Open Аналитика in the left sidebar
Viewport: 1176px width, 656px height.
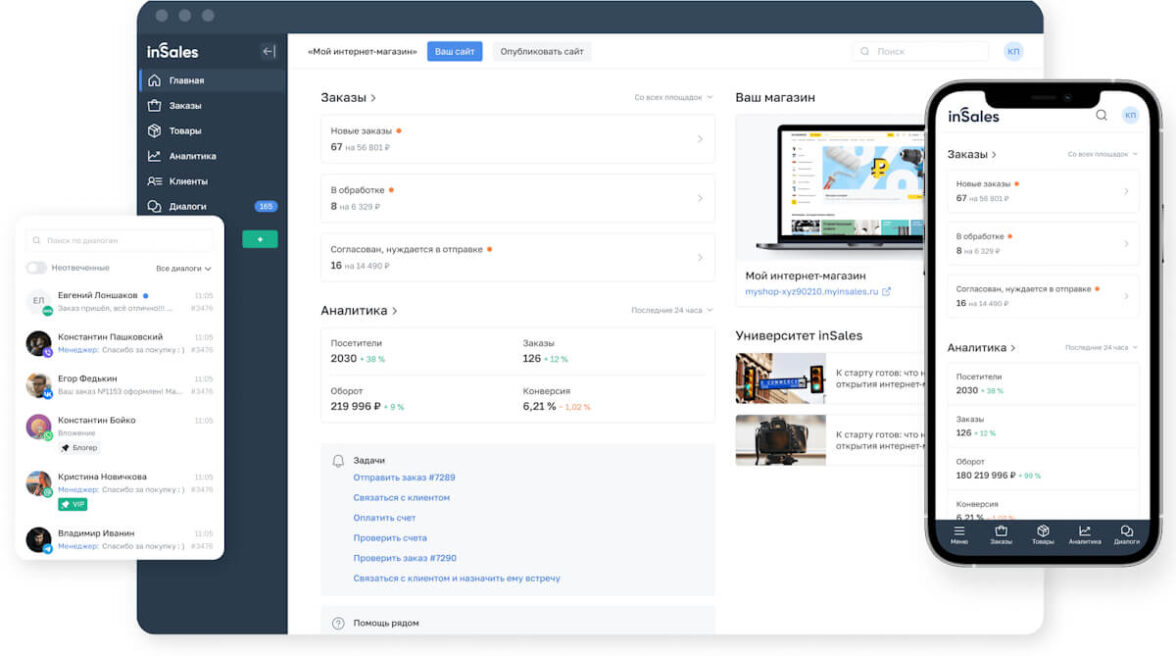192,156
